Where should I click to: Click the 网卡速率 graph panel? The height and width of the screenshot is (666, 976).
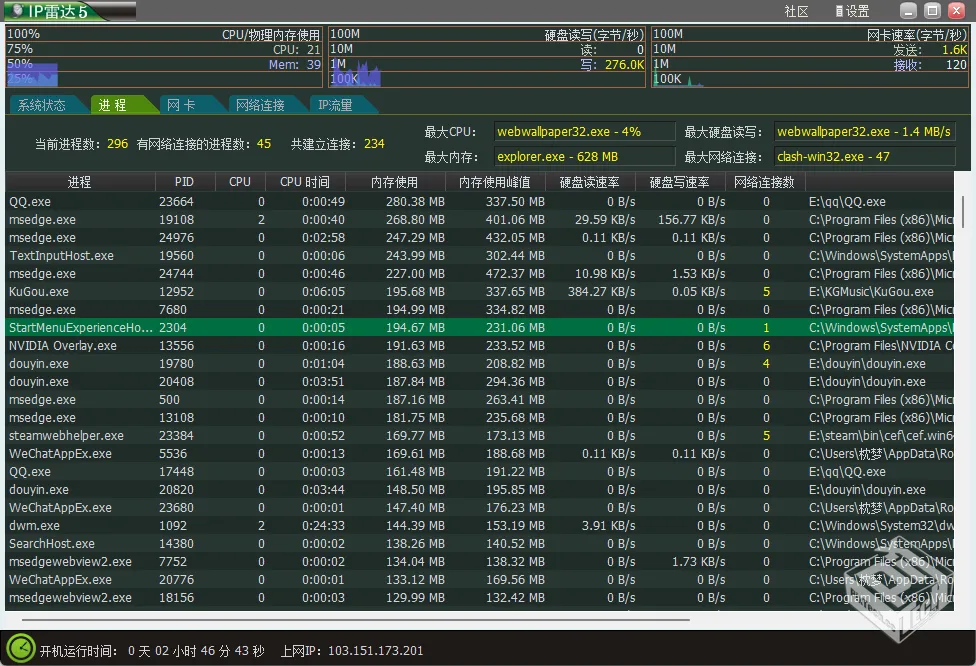pos(810,57)
